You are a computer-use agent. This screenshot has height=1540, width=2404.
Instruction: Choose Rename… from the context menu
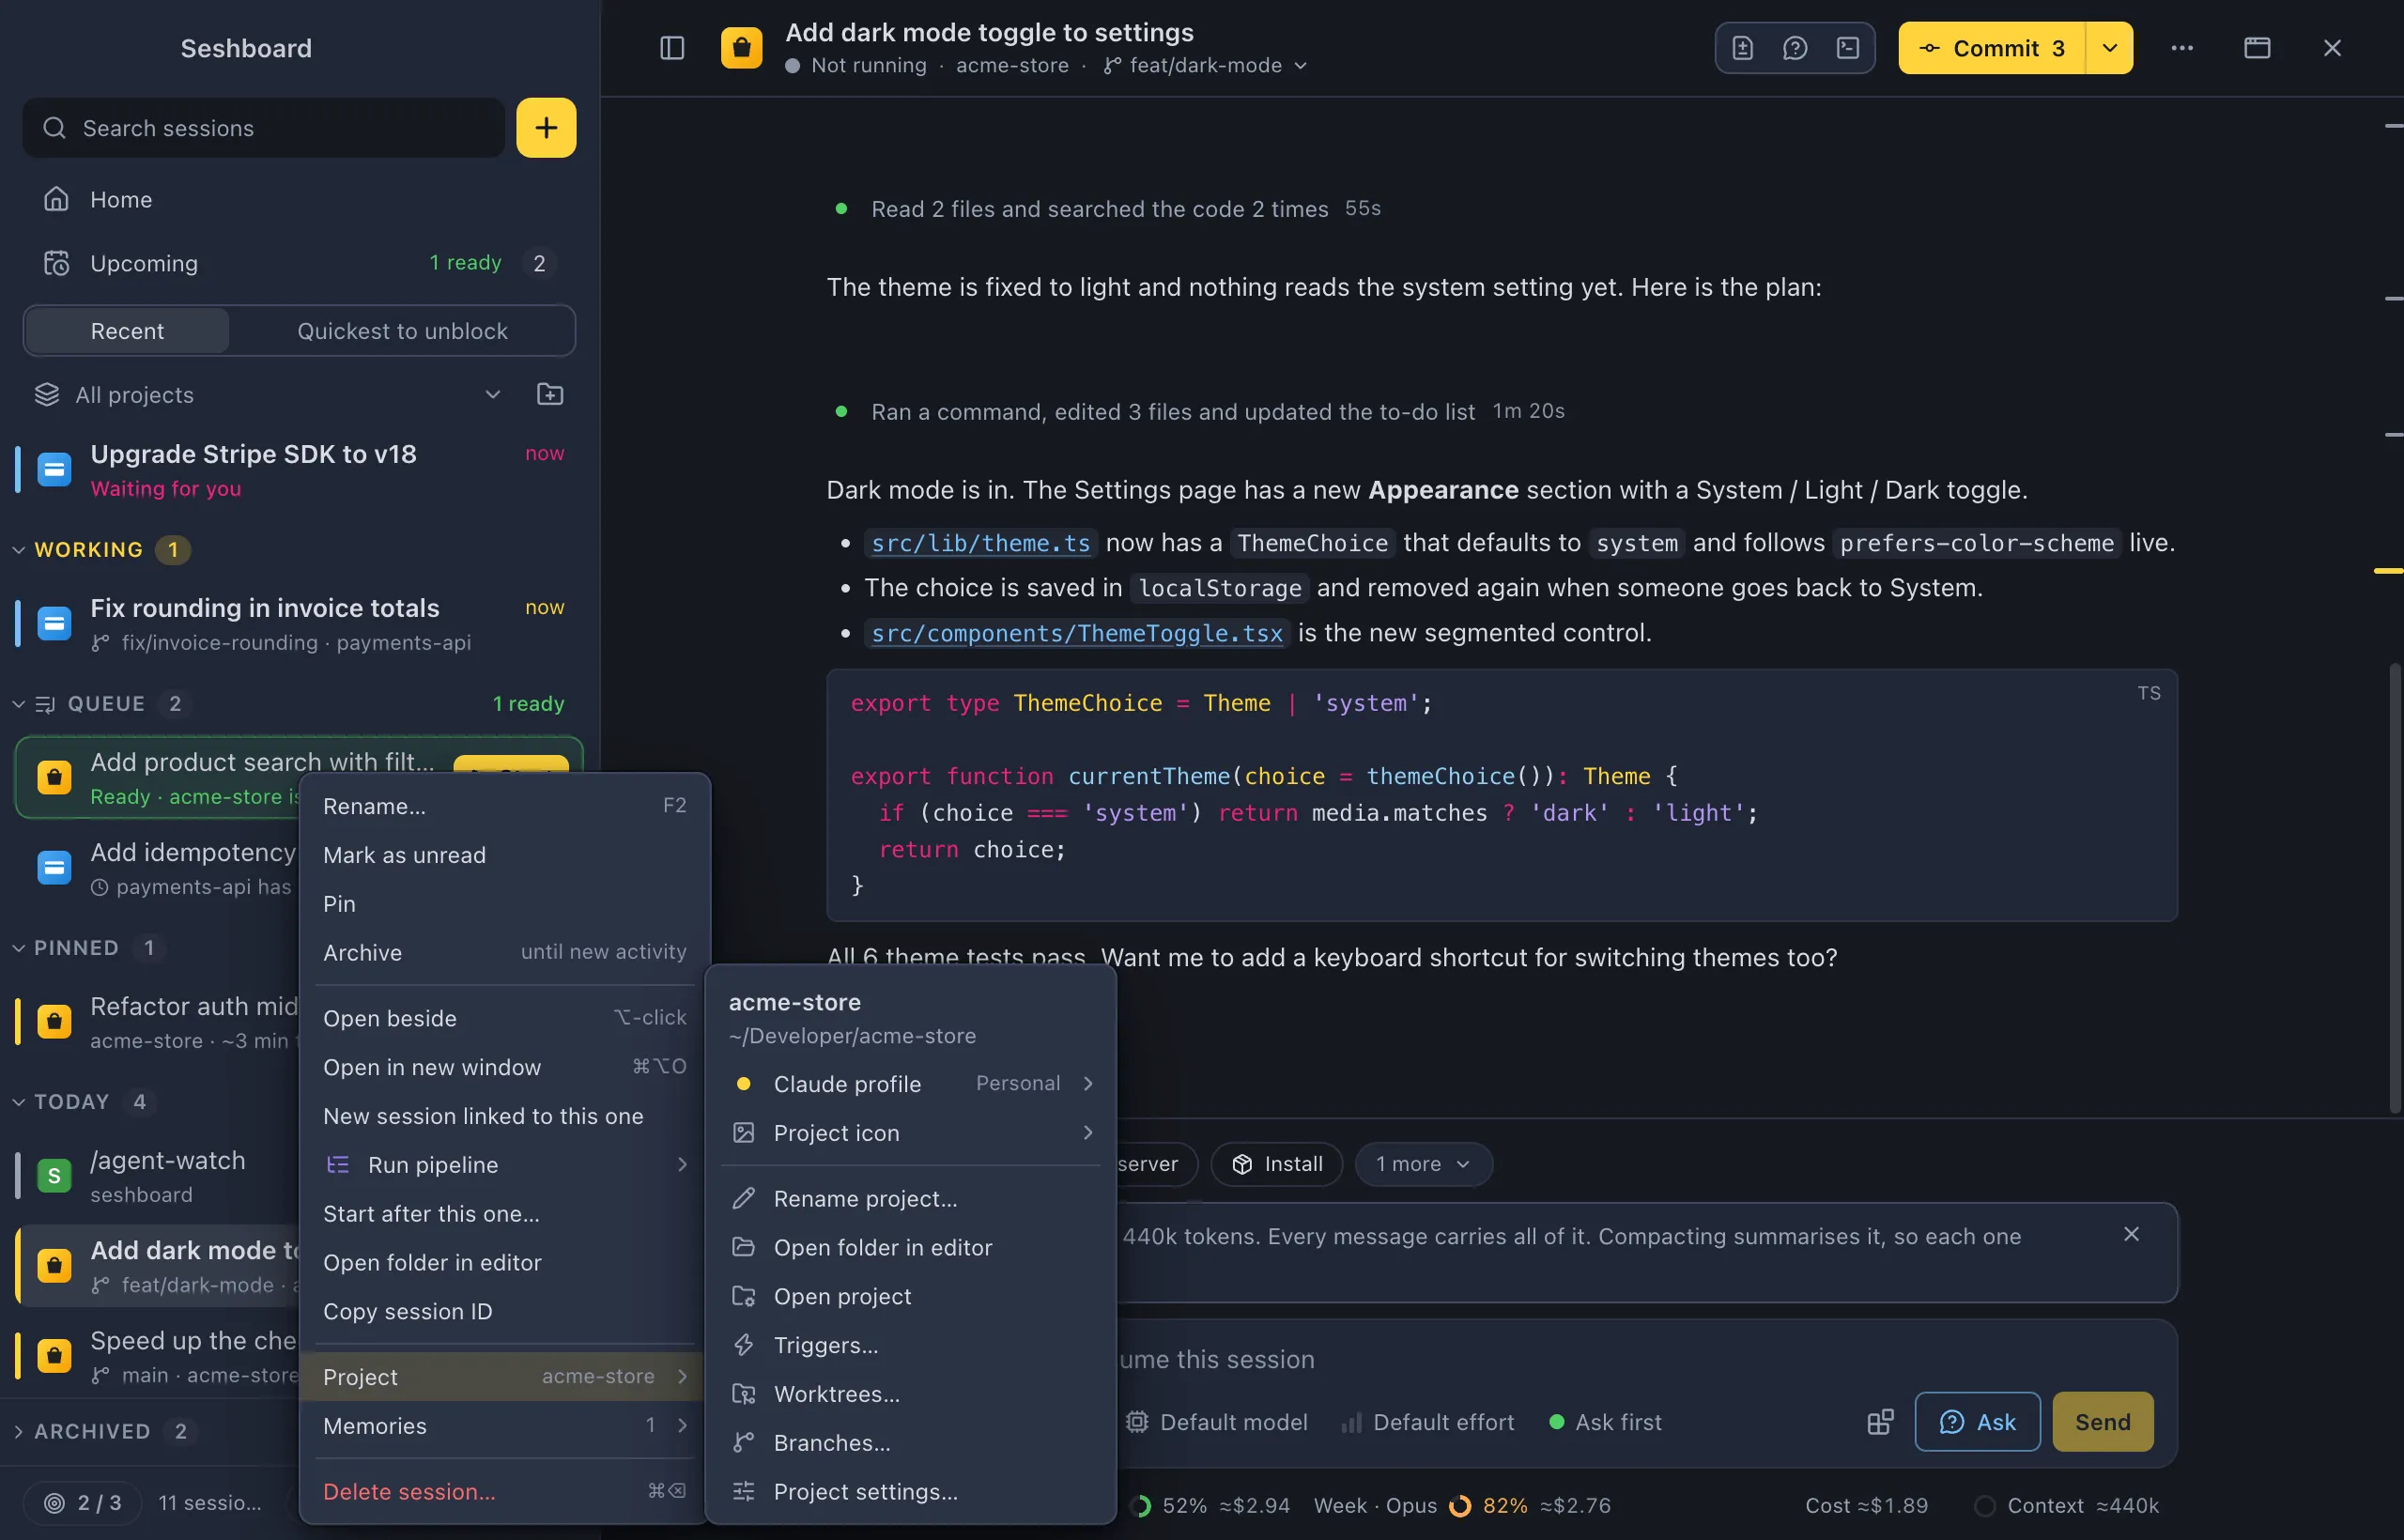coord(504,806)
